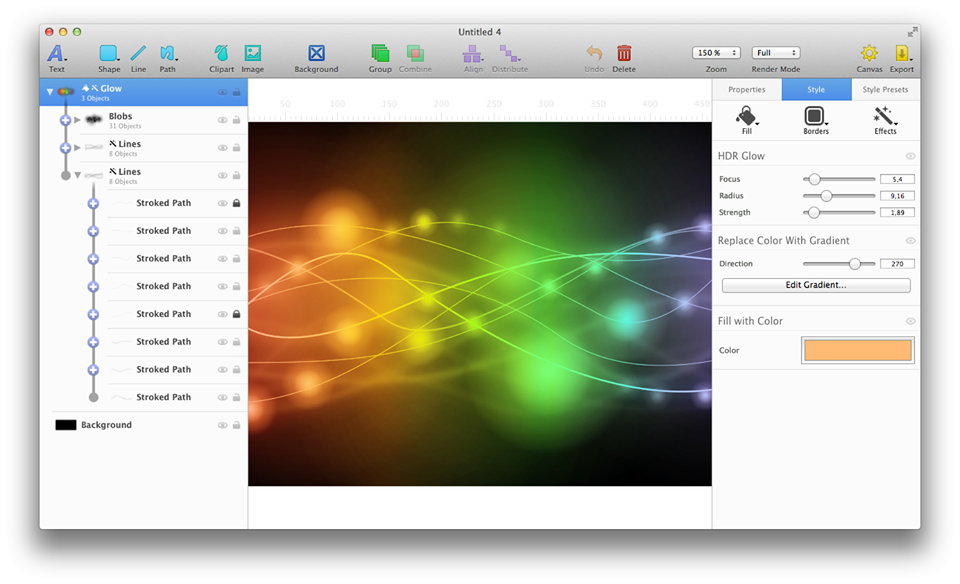960x584 pixels.
Task: Click the Direction value field 270
Action: 897,264
